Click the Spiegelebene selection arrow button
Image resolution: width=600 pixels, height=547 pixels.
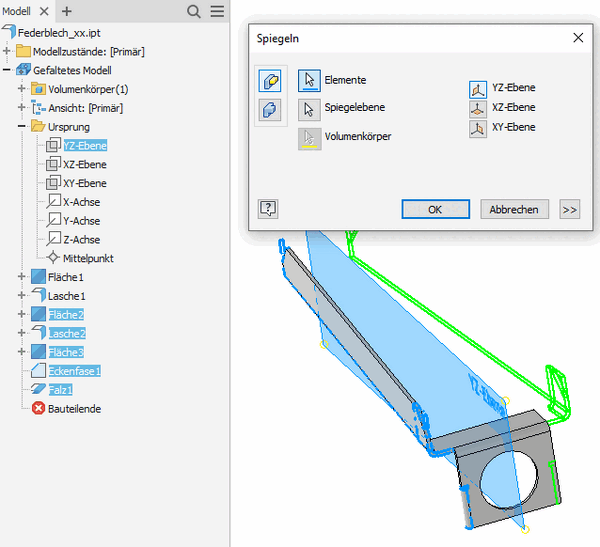point(309,108)
